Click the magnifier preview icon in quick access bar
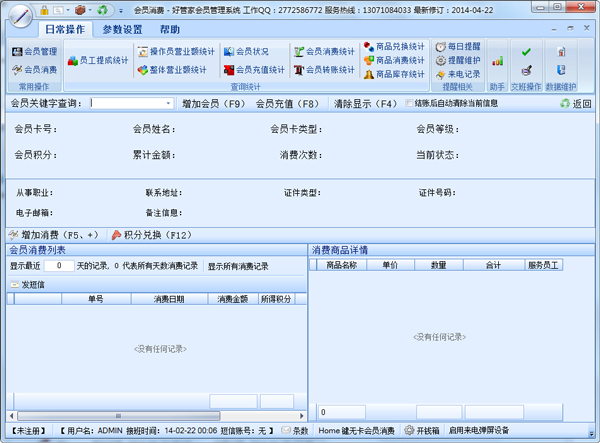 58,10
